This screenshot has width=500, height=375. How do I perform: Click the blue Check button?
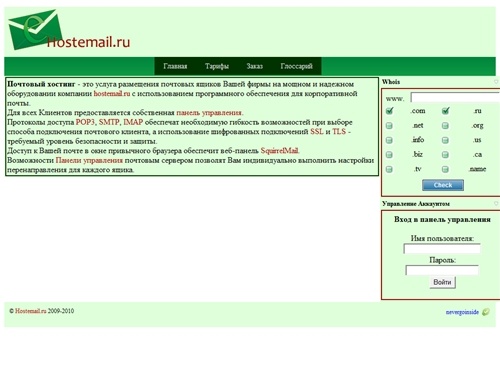pos(443,185)
